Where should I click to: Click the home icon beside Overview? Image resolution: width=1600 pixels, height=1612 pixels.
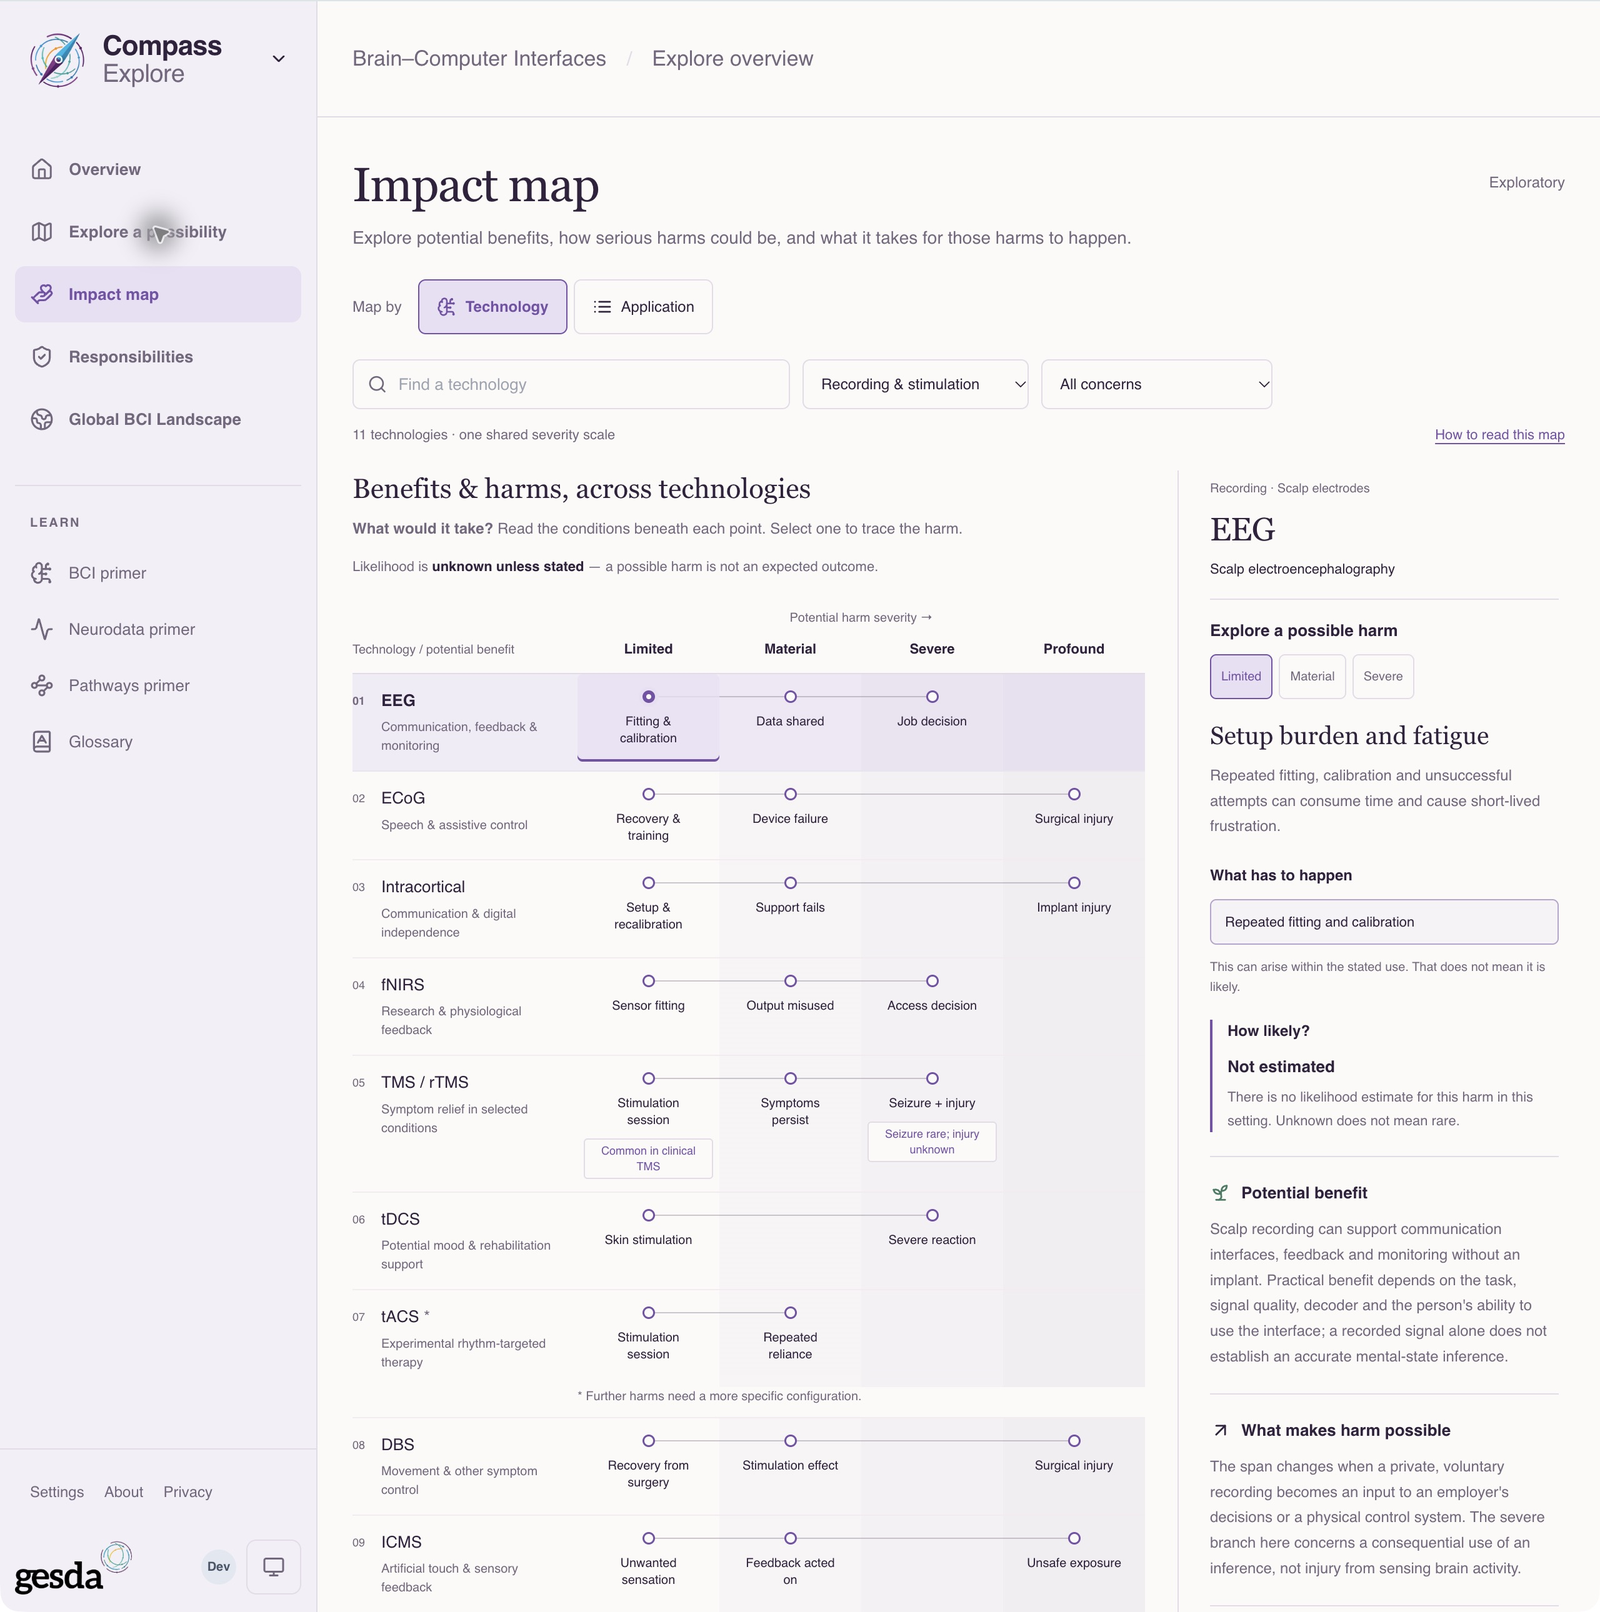[42, 169]
